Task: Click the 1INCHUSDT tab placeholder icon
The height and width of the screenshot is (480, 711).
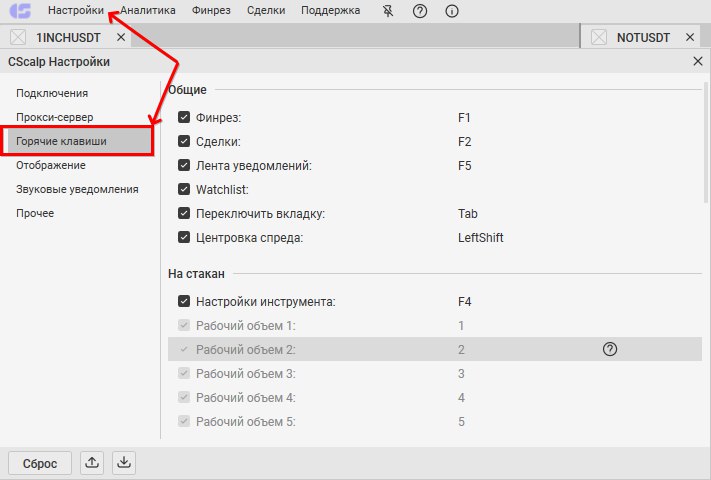Action: point(18,37)
